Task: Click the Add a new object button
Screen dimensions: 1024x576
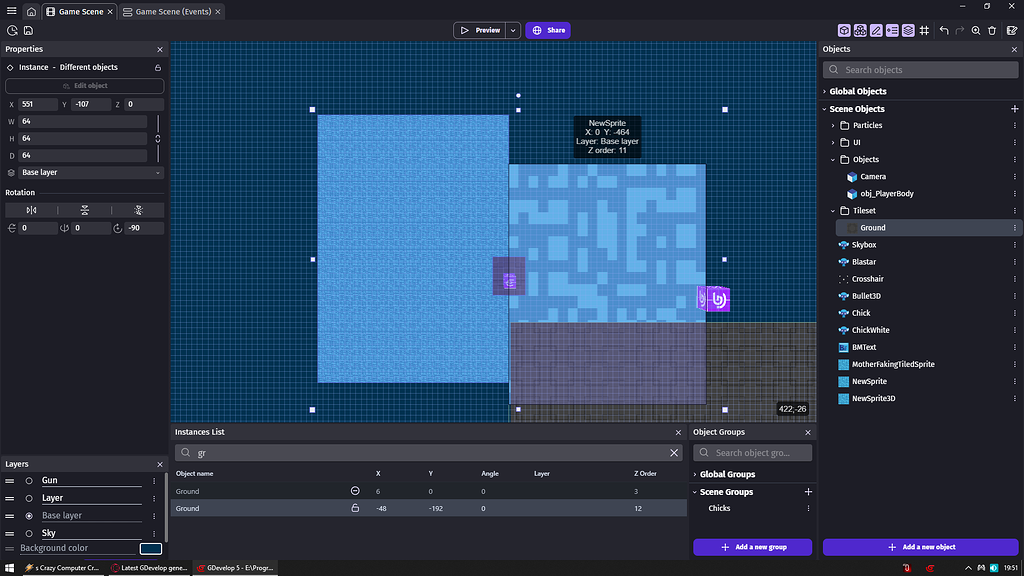Action: (x=920, y=546)
